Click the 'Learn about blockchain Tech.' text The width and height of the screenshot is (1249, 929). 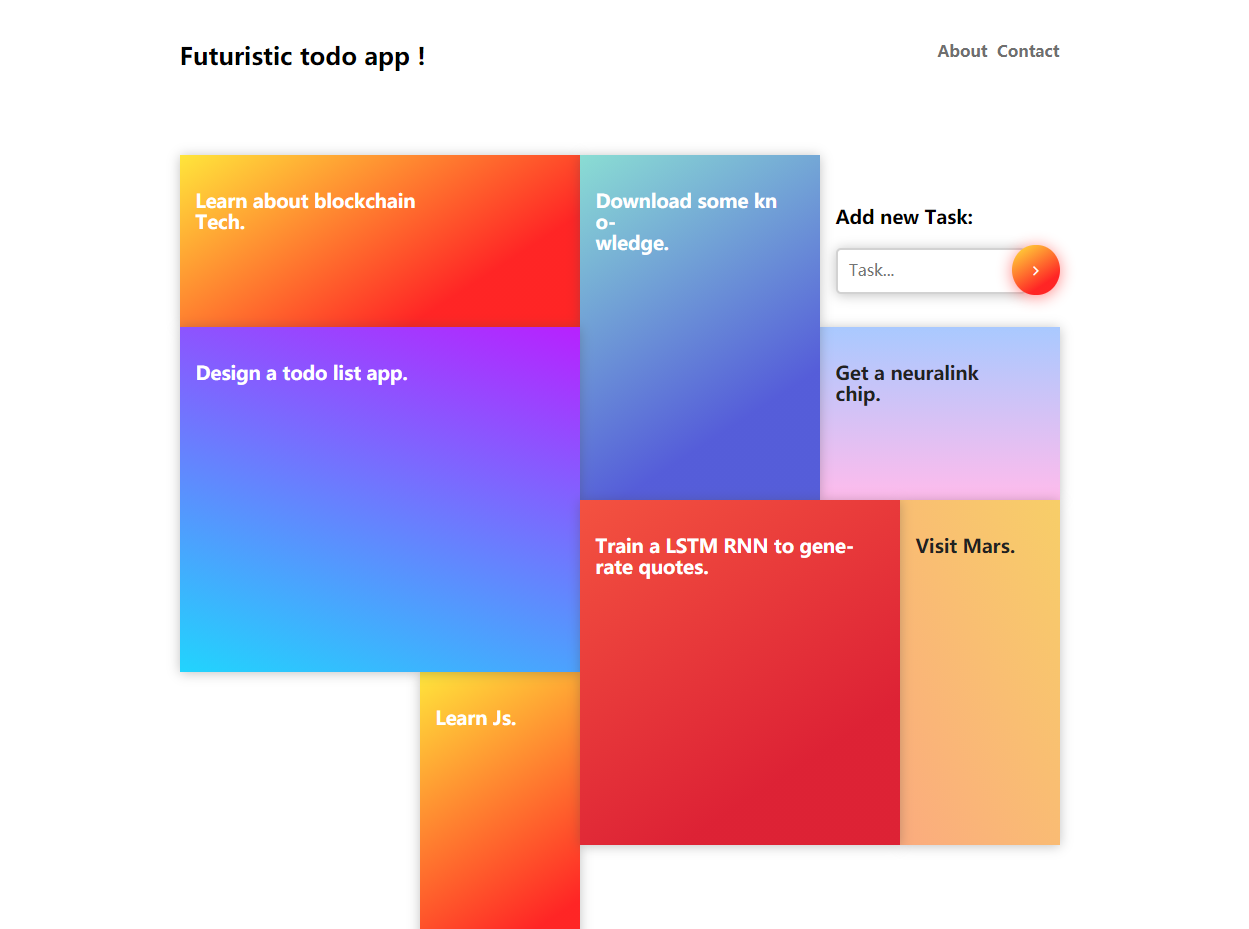(x=305, y=212)
